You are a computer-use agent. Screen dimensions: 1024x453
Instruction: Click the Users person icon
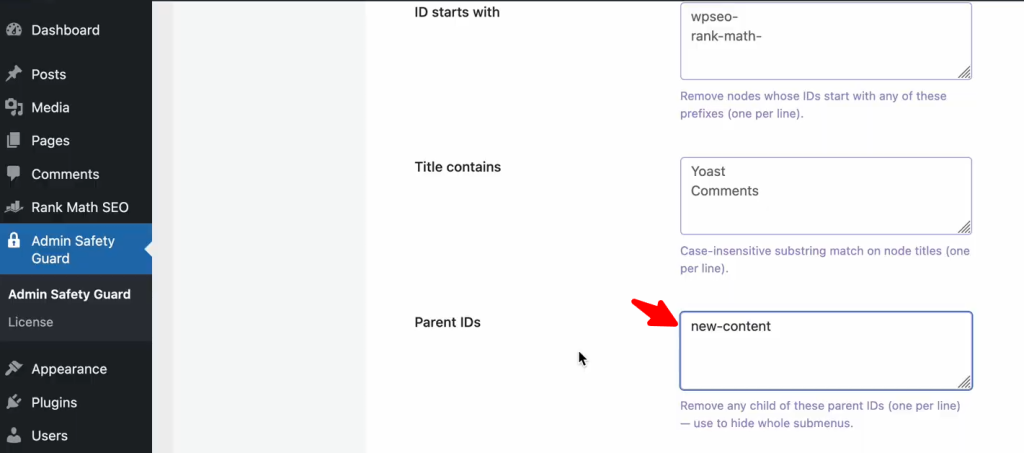(x=14, y=436)
